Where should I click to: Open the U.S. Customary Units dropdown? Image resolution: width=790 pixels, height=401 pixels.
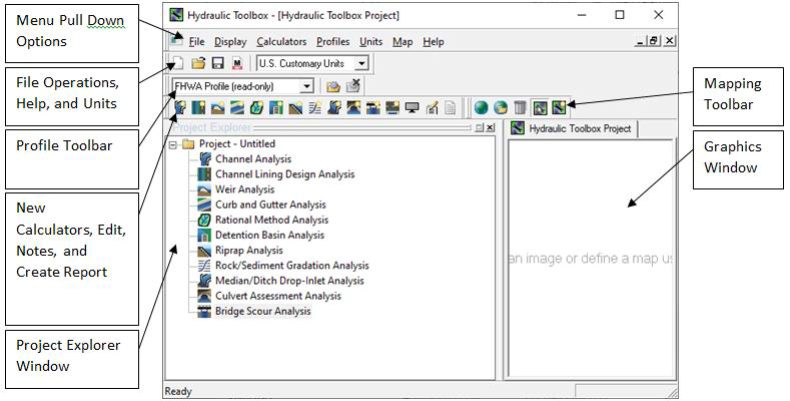pos(361,64)
